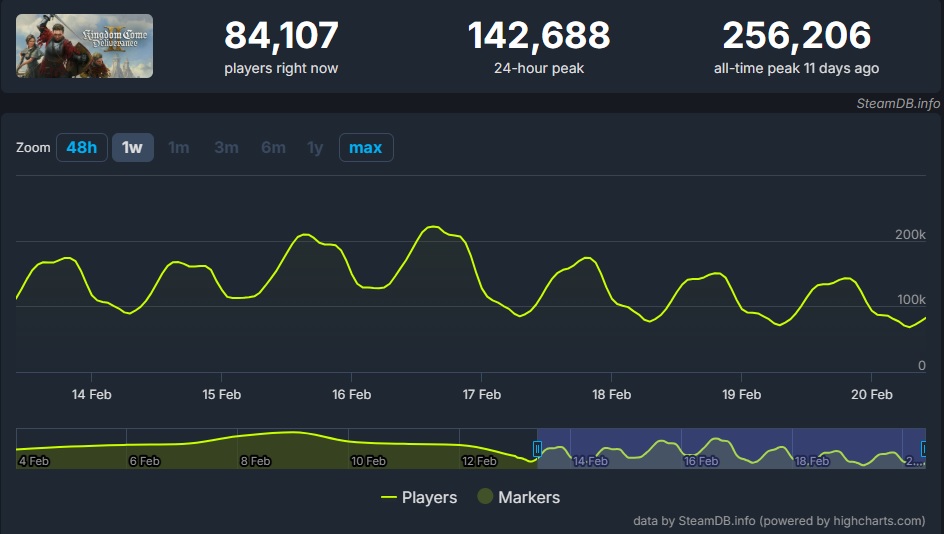Screen dimensions: 944x534
Task: Click the 142,688 24-hour peak figure
Action: 539,36
